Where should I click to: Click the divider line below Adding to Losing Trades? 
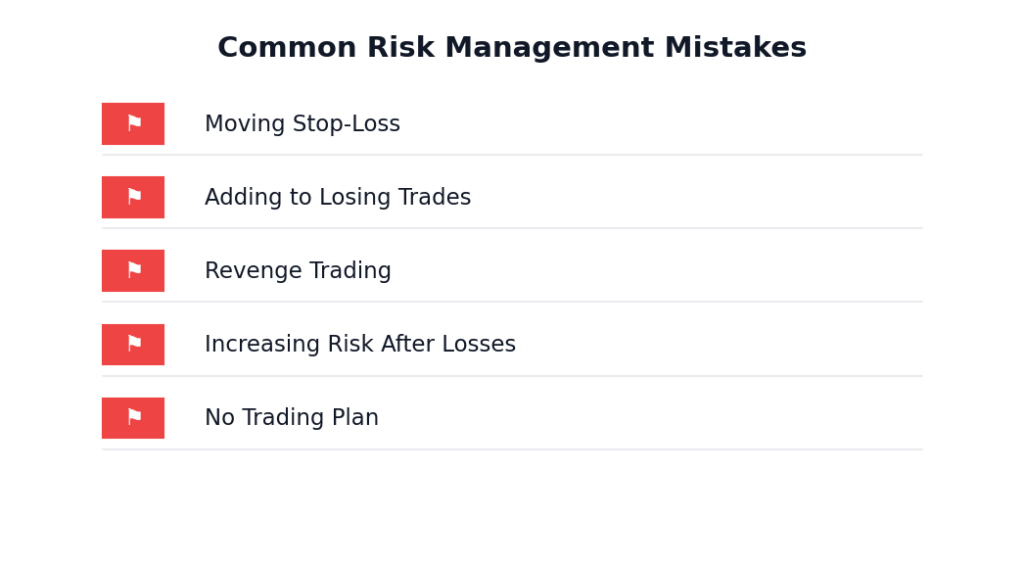pyautogui.click(x=511, y=228)
